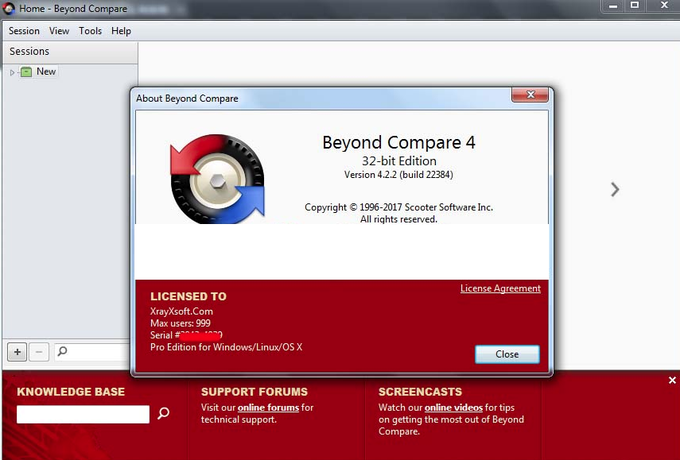Image resolution: width=680 pixels, height=460 pixels.
Task: Click the minus button to remove session
Action: click(x=39, y=352)
